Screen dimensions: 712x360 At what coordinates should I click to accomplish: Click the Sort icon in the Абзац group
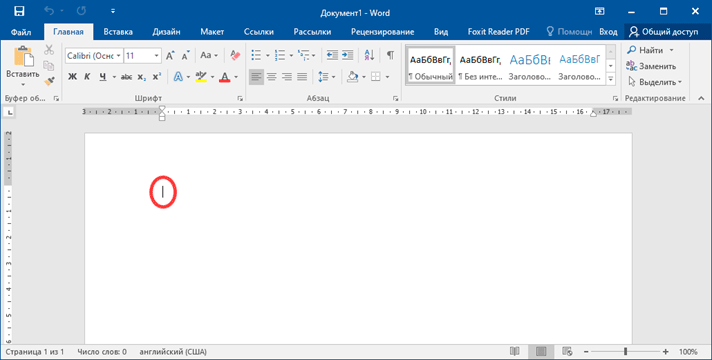[369, 55]
